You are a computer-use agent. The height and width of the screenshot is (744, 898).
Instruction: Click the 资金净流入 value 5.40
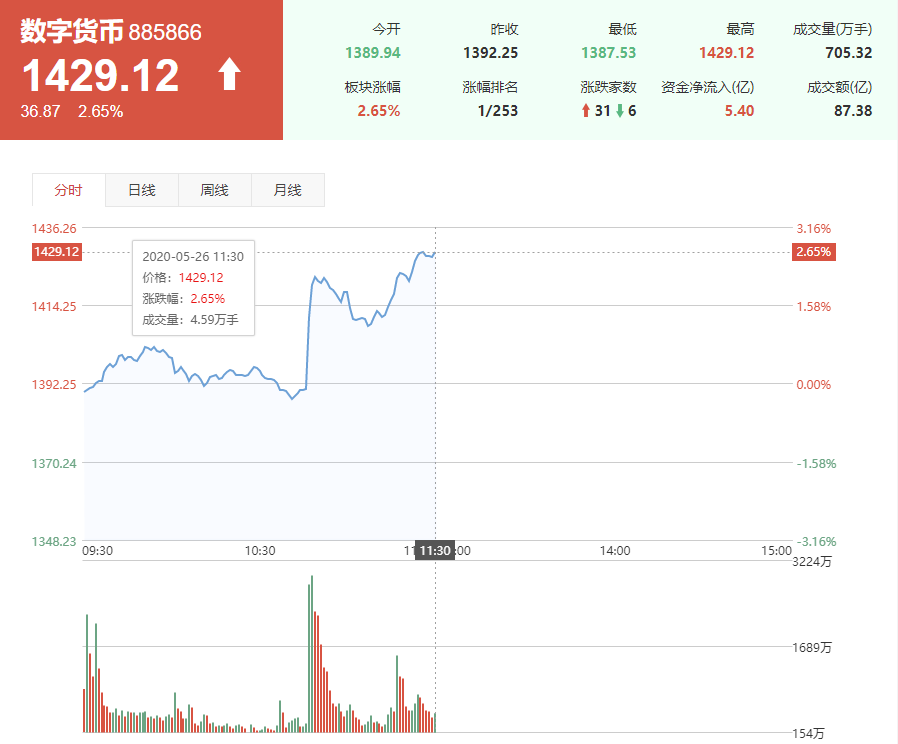739,111
